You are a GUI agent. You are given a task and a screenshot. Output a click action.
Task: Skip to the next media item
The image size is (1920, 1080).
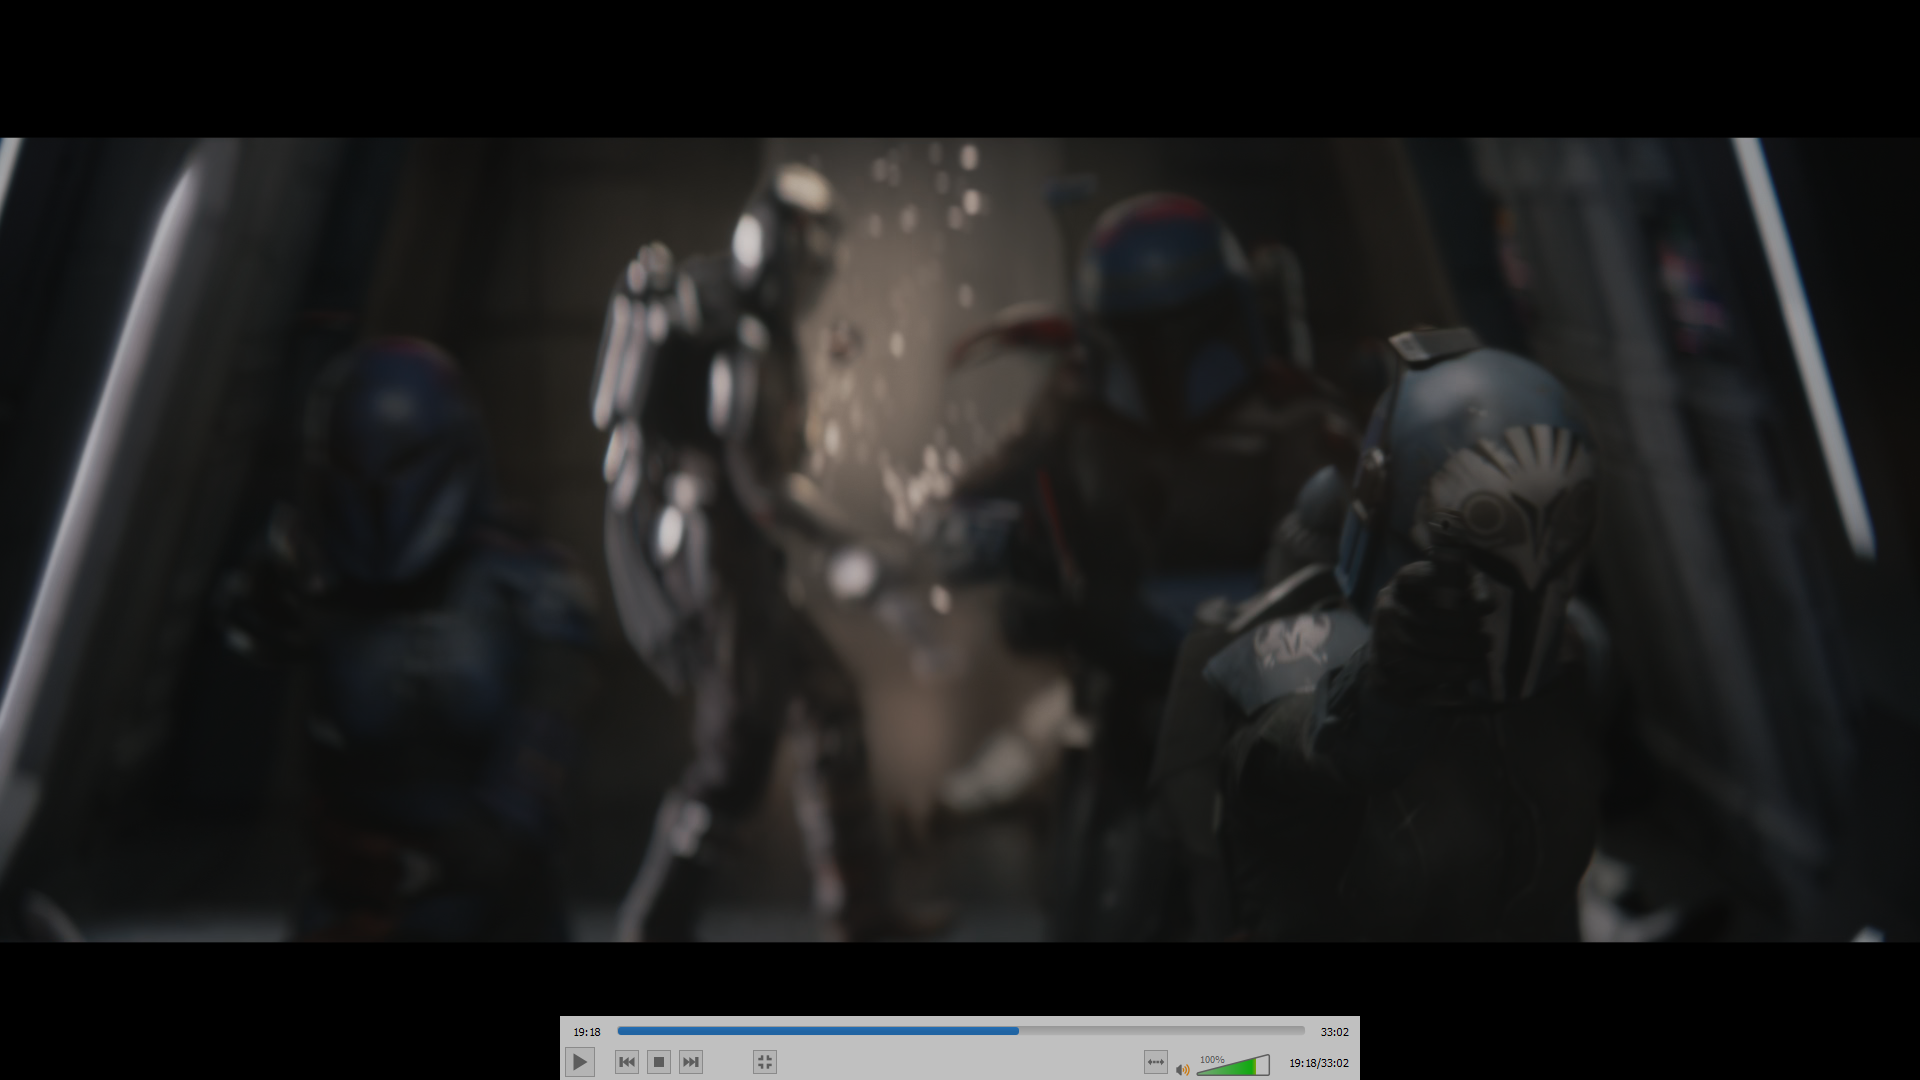(691, 1062)
